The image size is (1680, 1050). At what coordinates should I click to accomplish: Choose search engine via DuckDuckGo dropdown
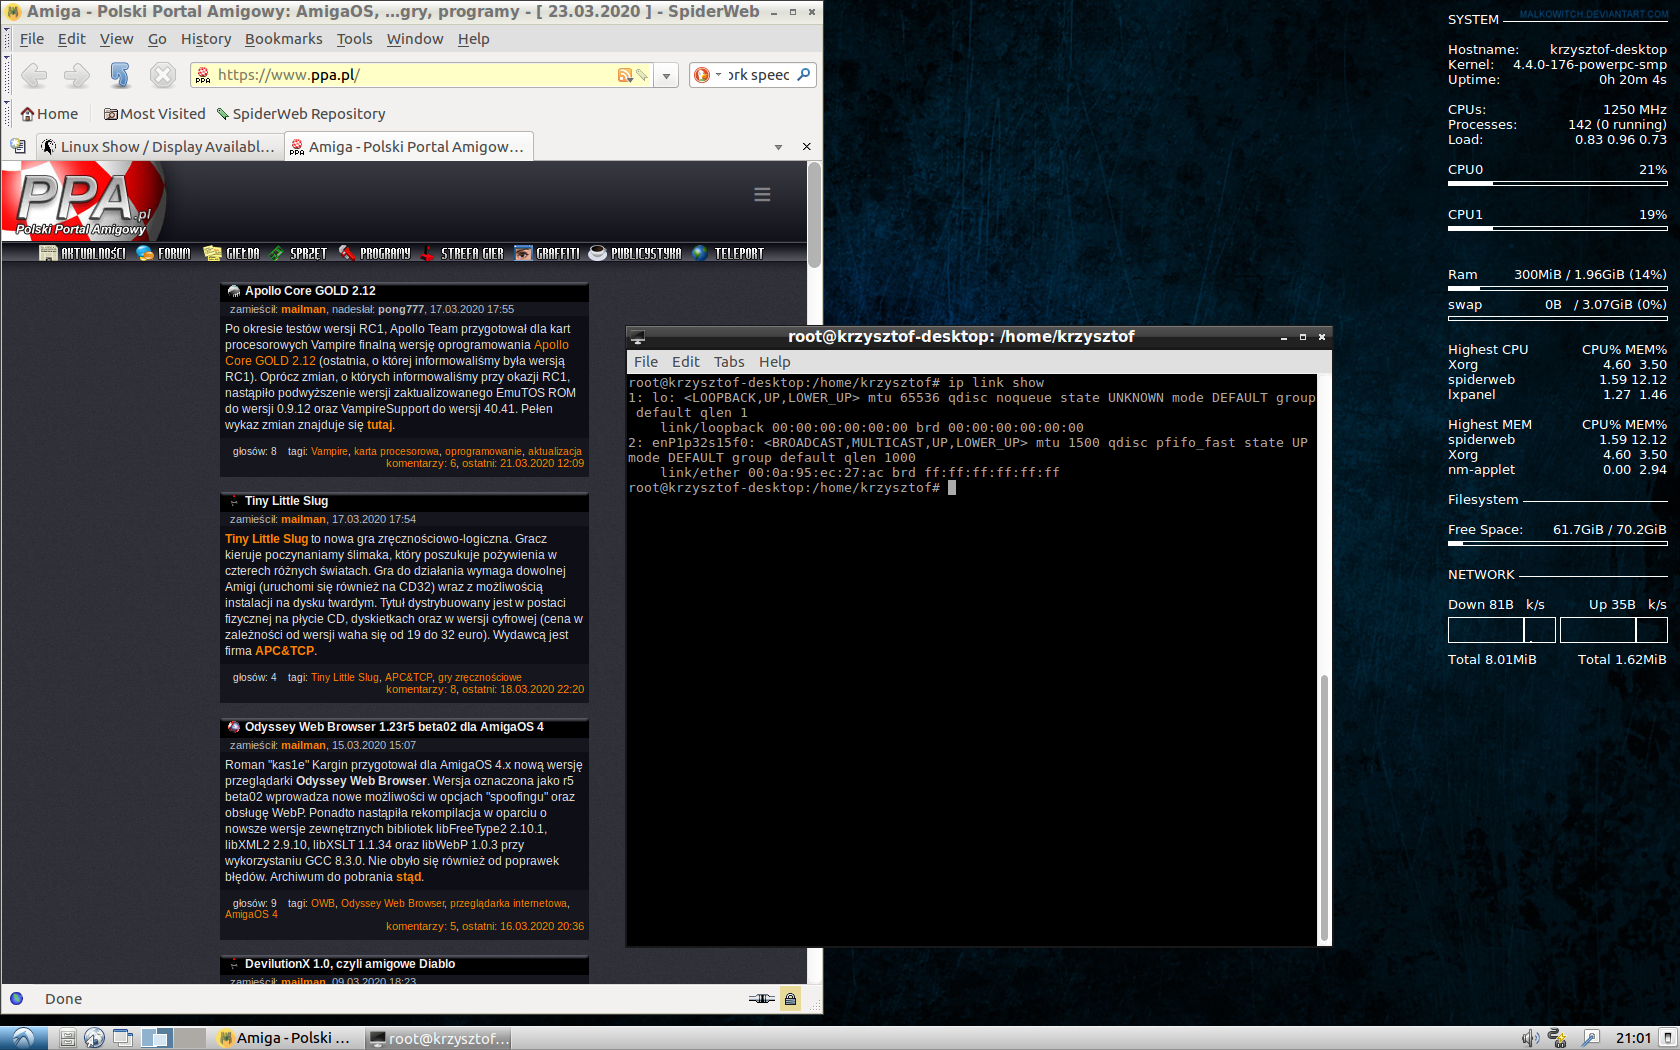click(706, 75)
